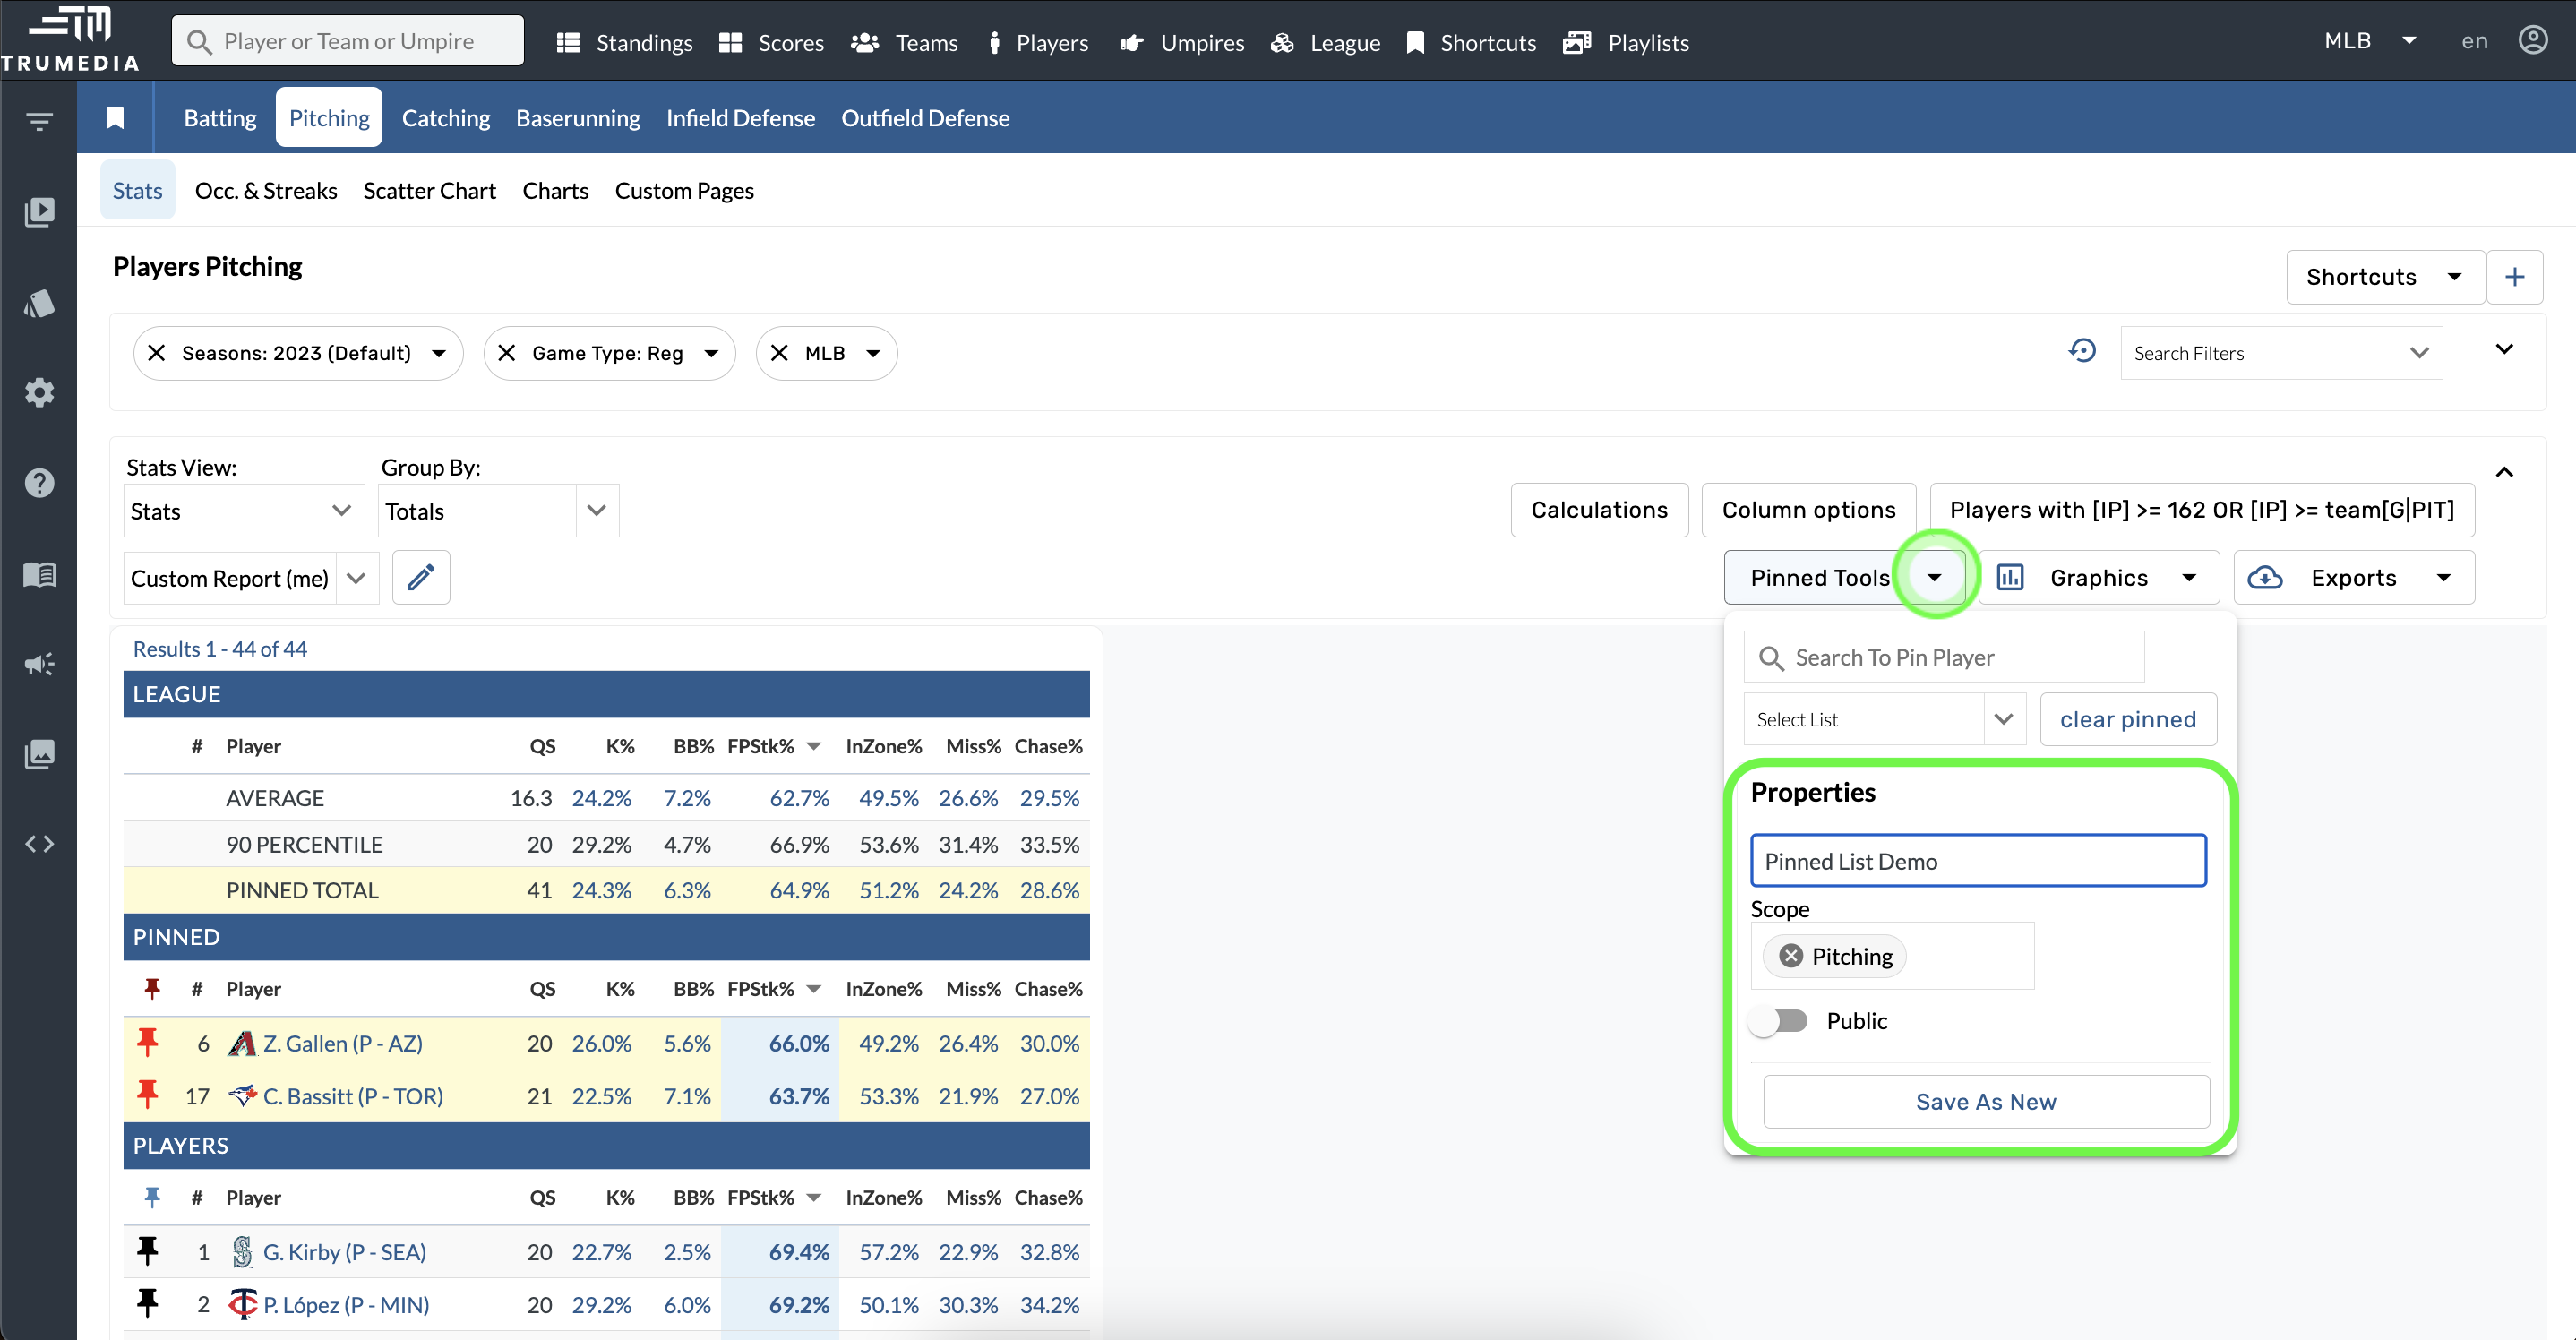
Task: Click the Save As New button
Action: [x=1985, y=1101]
